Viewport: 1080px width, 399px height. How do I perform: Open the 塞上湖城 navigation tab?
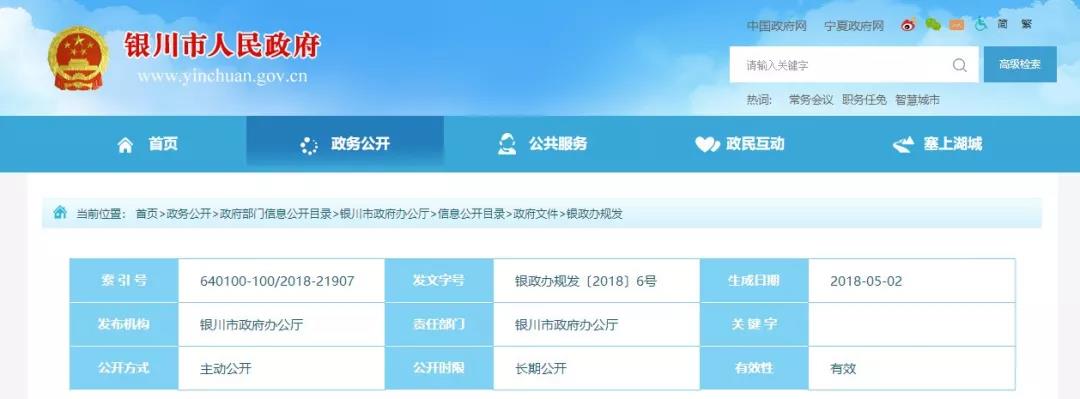click(x=937, y=144)
